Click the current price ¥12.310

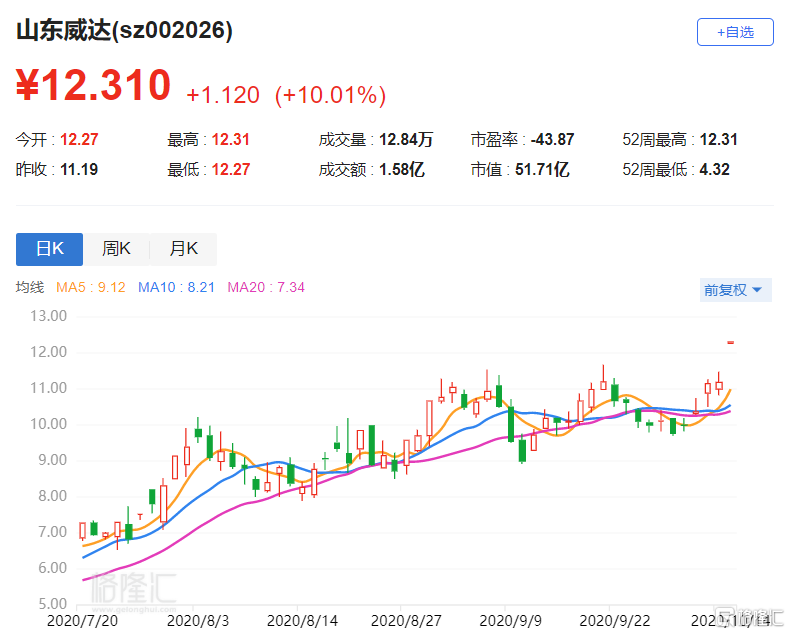point(94,85)
